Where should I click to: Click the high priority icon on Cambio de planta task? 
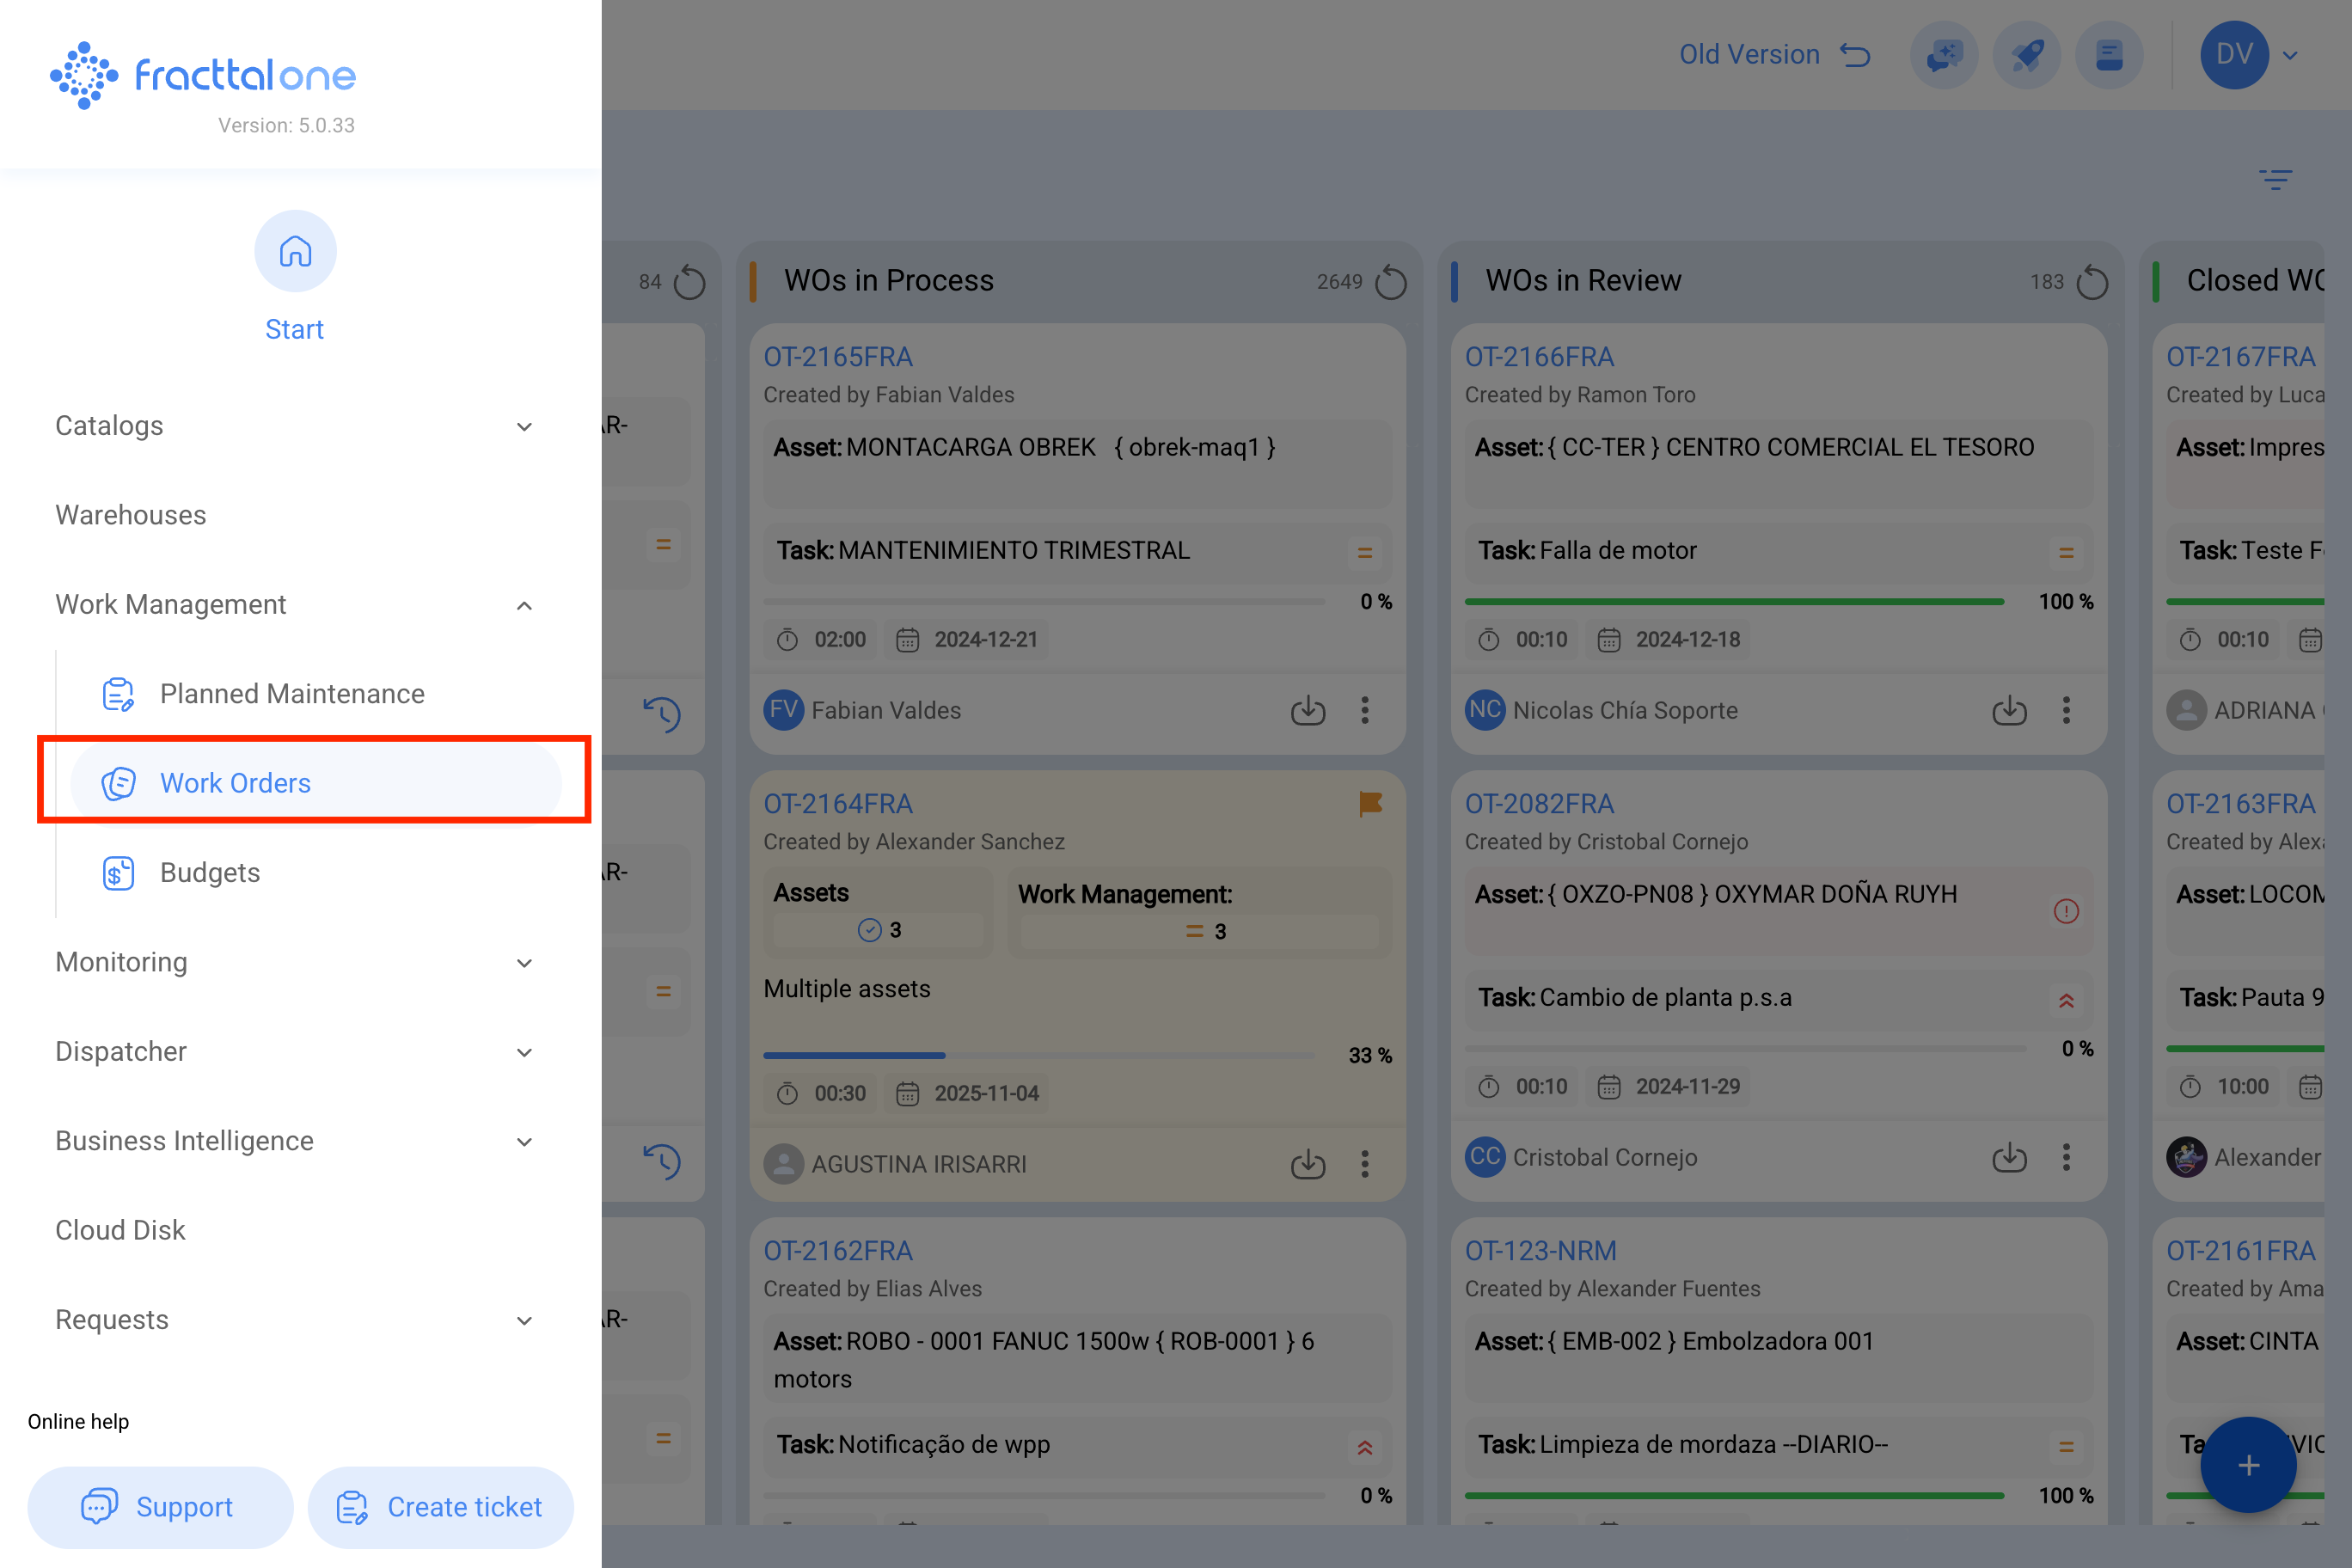(2066, 1000)
